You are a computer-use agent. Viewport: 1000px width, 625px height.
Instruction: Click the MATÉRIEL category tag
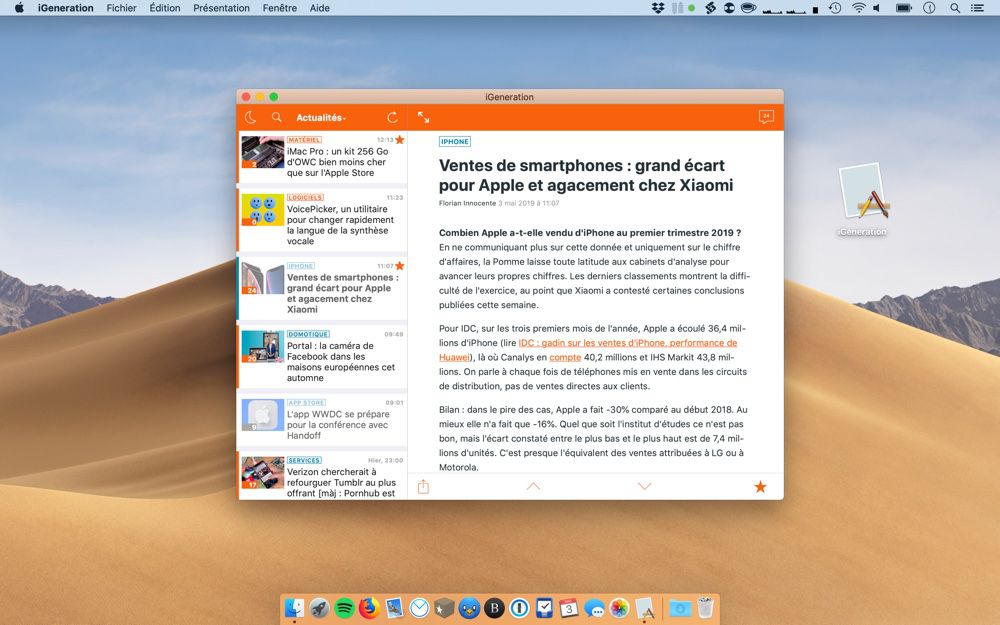click(304, 140)
